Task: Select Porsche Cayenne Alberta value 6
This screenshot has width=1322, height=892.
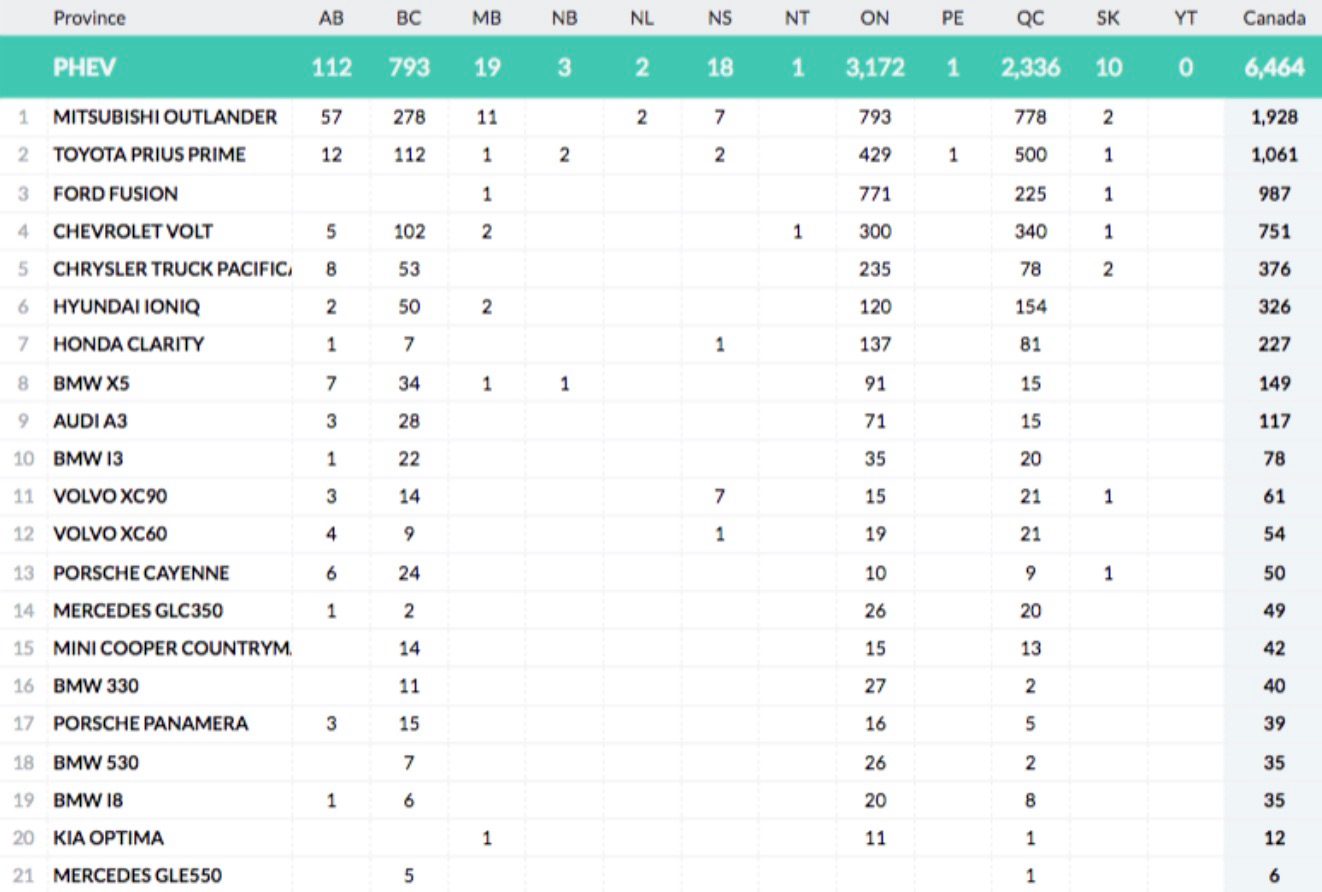Action: [331, 573]
